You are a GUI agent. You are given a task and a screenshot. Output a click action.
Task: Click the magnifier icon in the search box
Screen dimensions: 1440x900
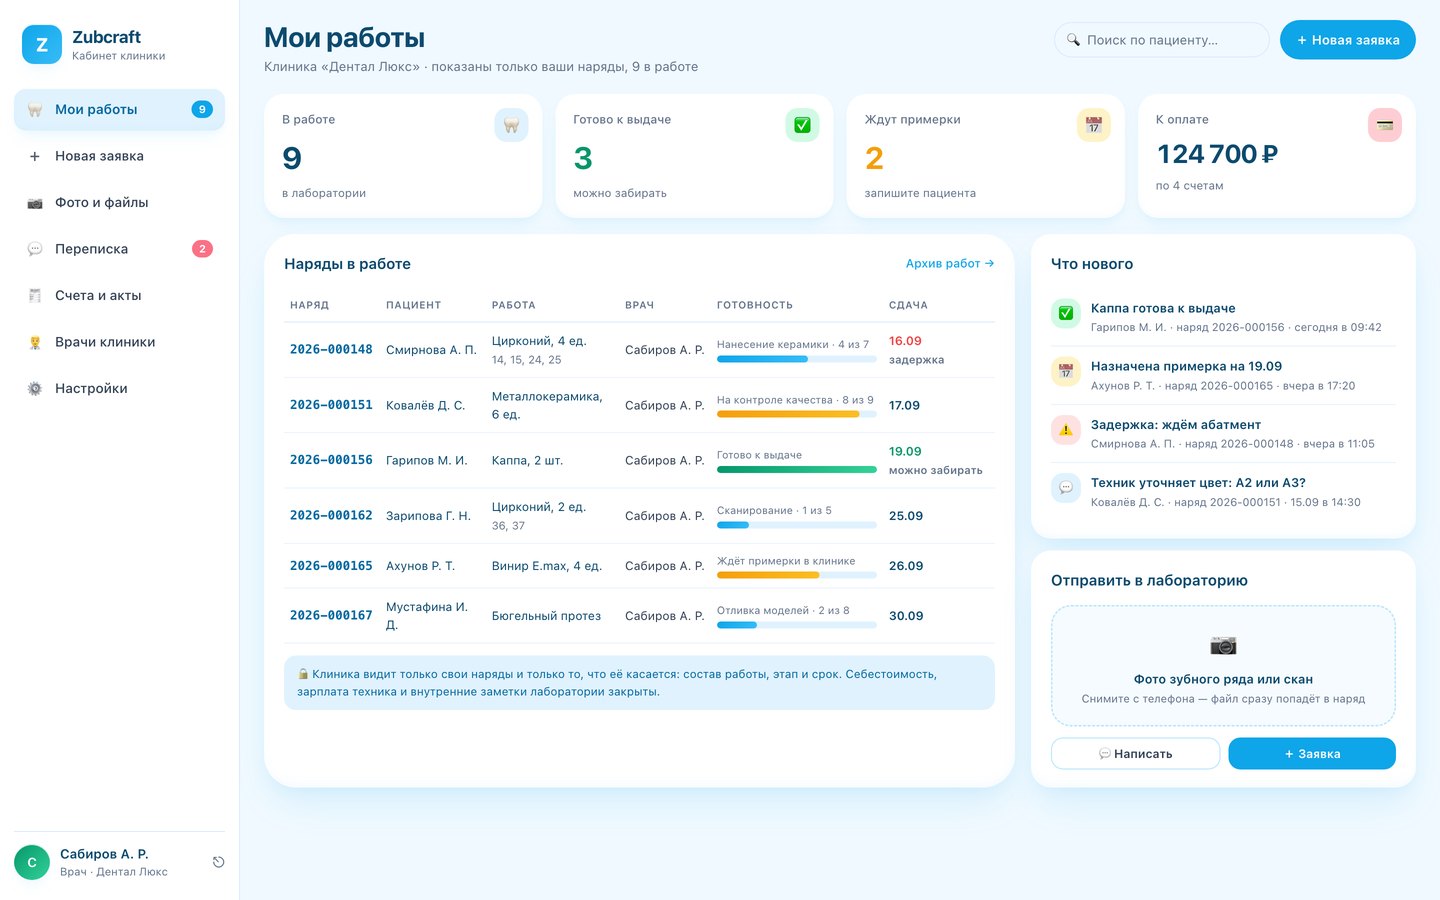tap(1073, 40)
